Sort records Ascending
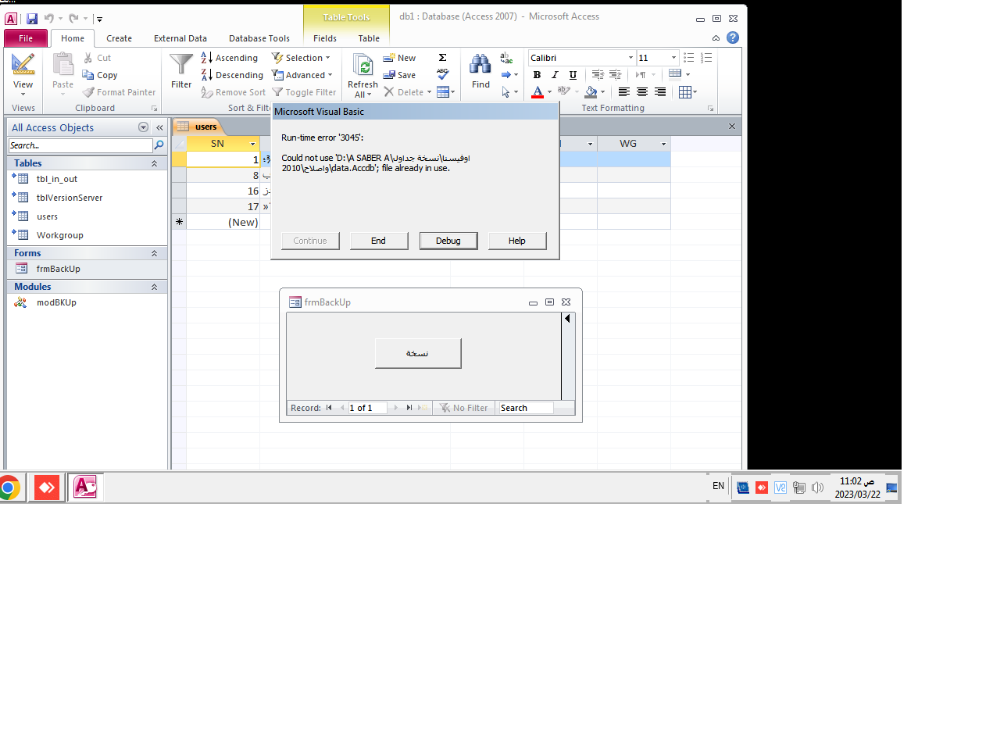1000x750 pixels. pos(230,57)
